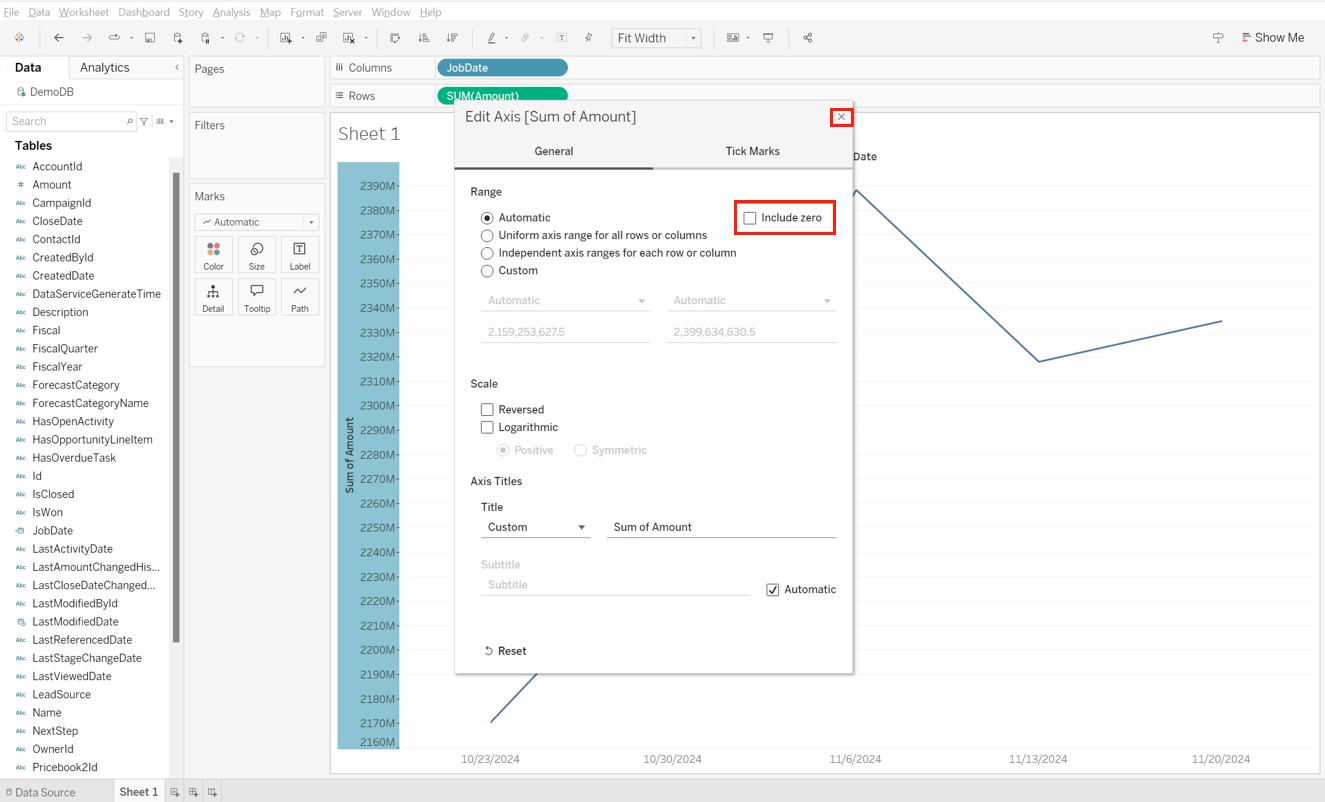Open the Size mark property
This screenshot has width=1325, height=802.
click(x=257, y=255)
